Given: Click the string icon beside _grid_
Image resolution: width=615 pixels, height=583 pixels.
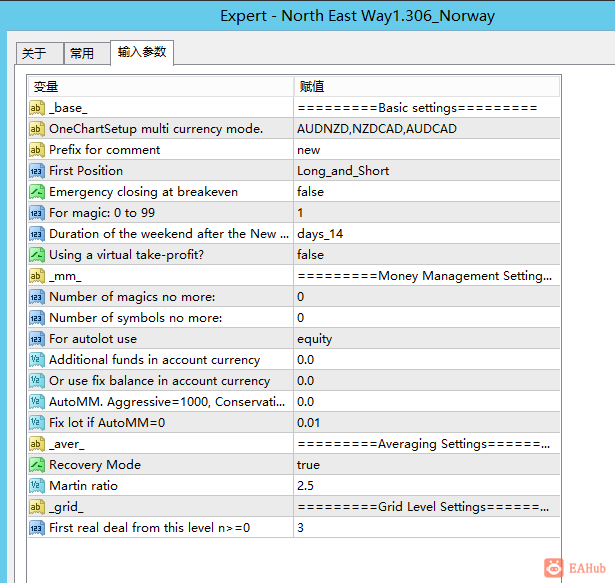Looking at the screenshot, I should [x=37, y=506].
